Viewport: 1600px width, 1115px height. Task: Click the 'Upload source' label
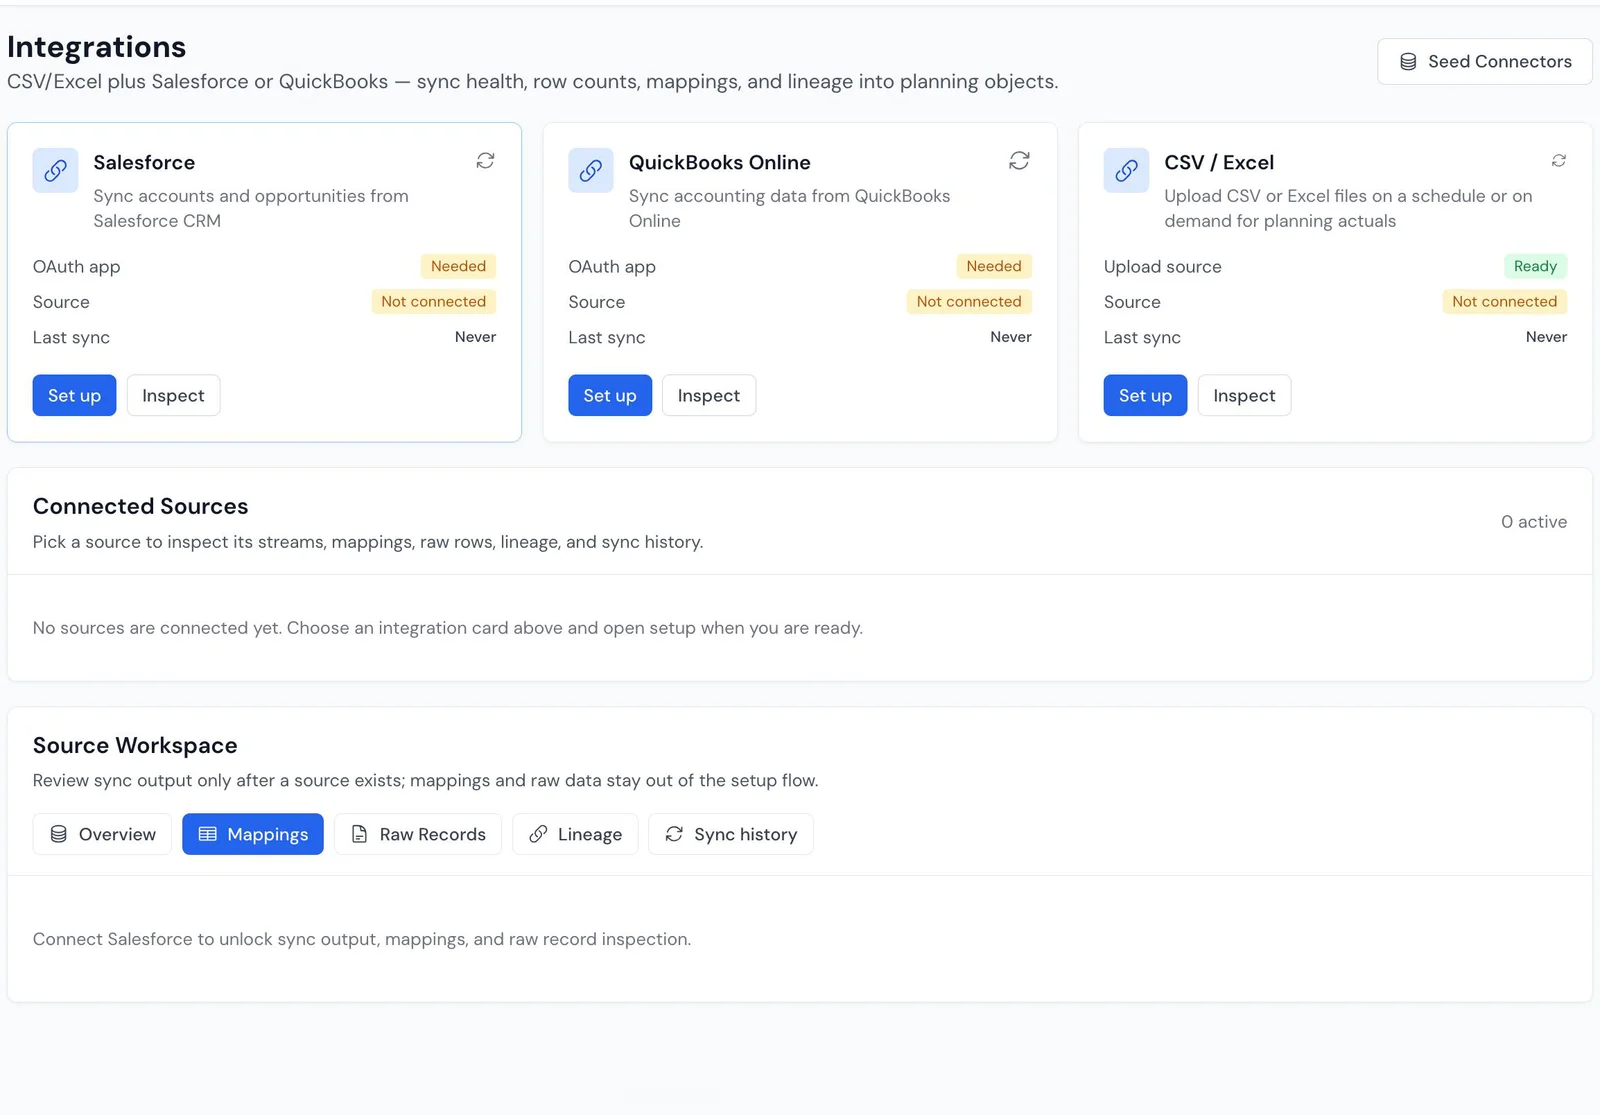click(x=1163, y=267)
